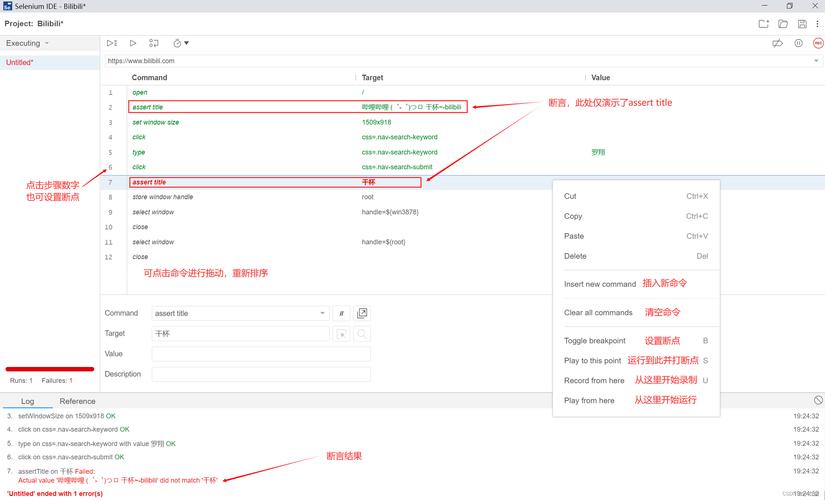The height and width of the screenshot is (500, 825).
Task: Open an existing project folder icon
Action: tap(783, 24)
